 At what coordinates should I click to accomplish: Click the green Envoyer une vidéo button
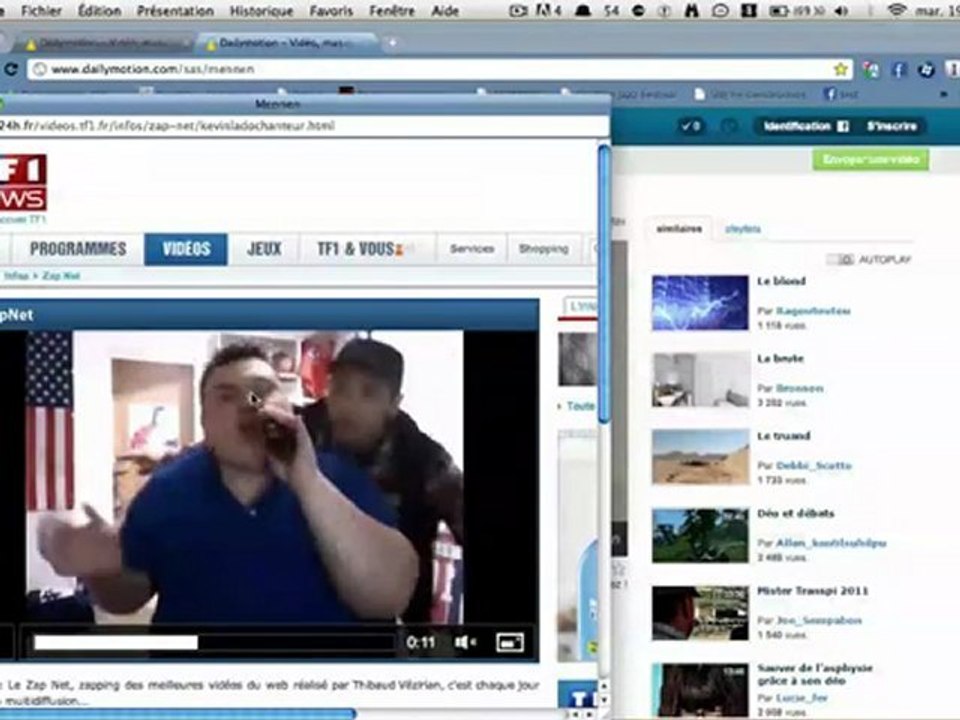tap(871, 159)
